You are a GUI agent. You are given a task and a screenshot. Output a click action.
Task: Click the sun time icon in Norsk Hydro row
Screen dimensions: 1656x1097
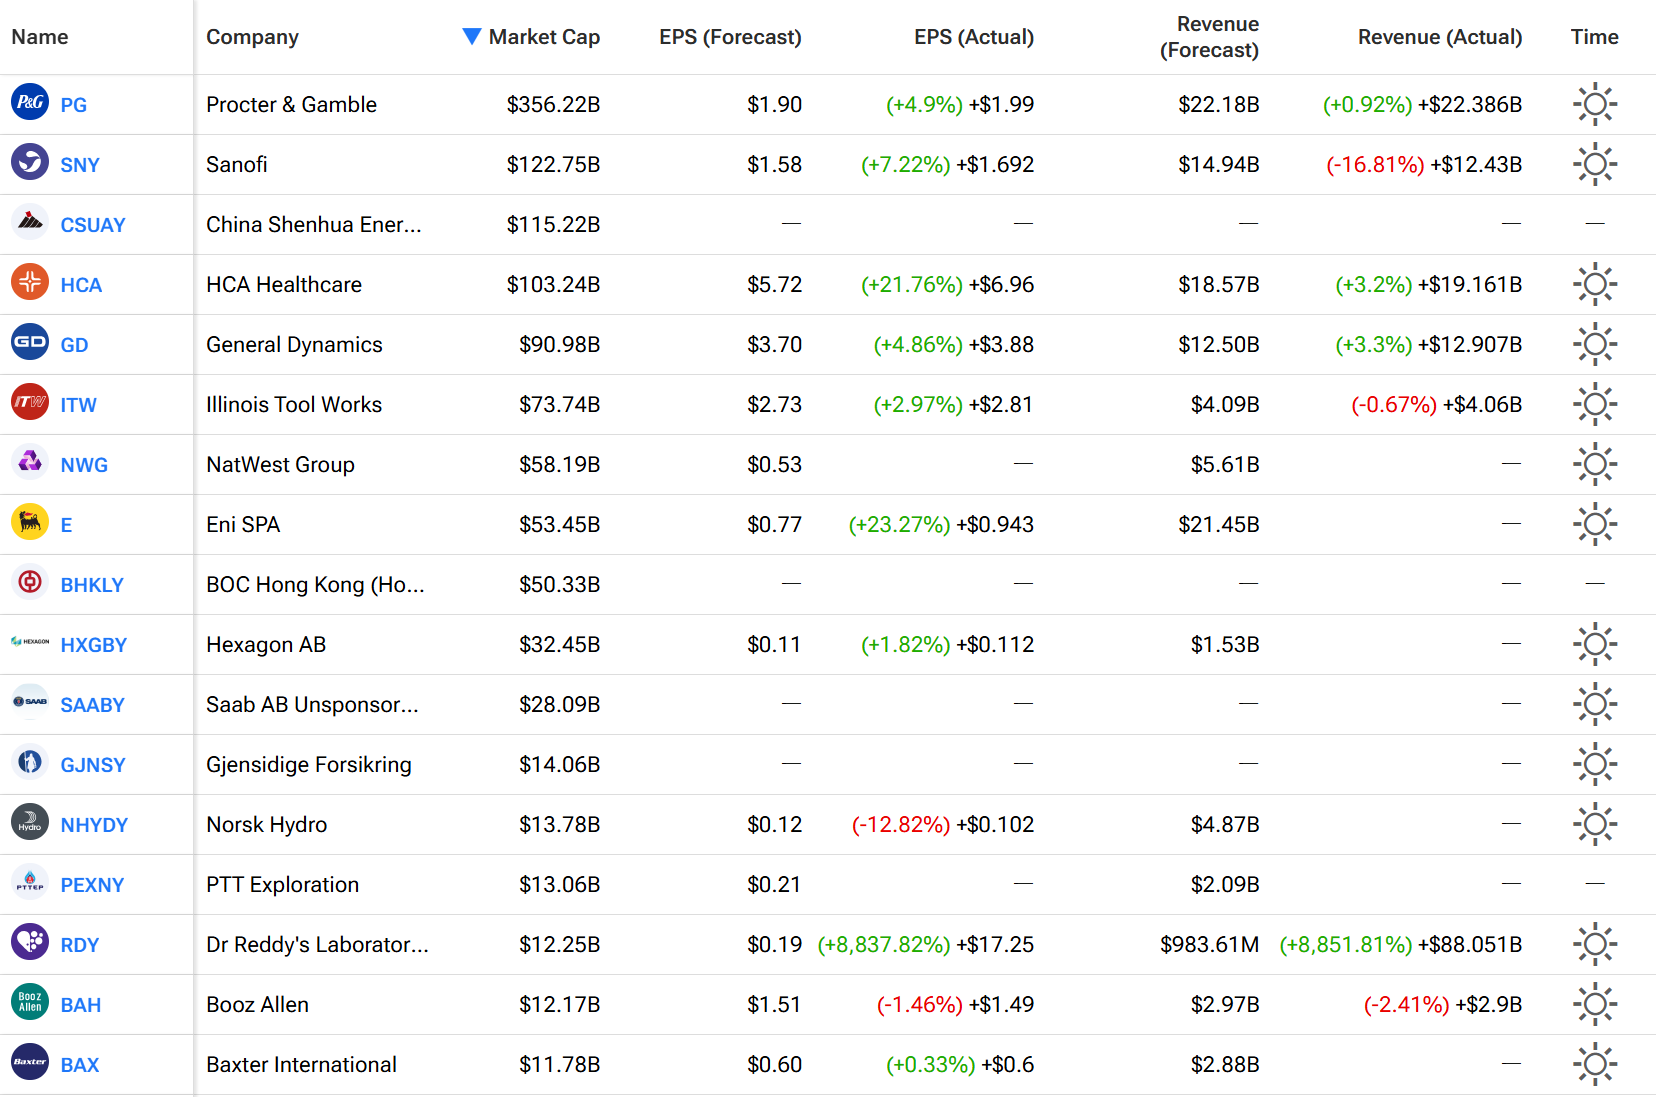1595,824
